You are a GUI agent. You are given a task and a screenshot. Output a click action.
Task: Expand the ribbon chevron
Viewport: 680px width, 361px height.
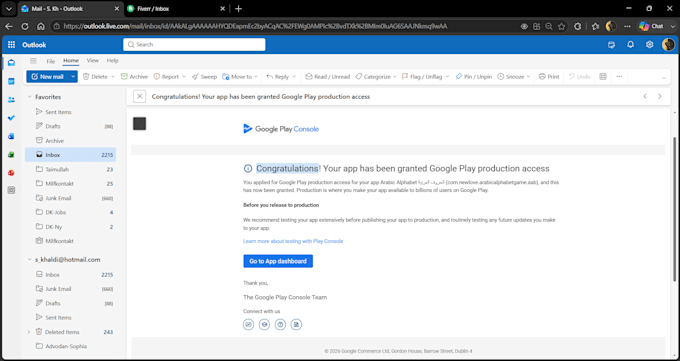pyautogui.click(x=664, y=78)
